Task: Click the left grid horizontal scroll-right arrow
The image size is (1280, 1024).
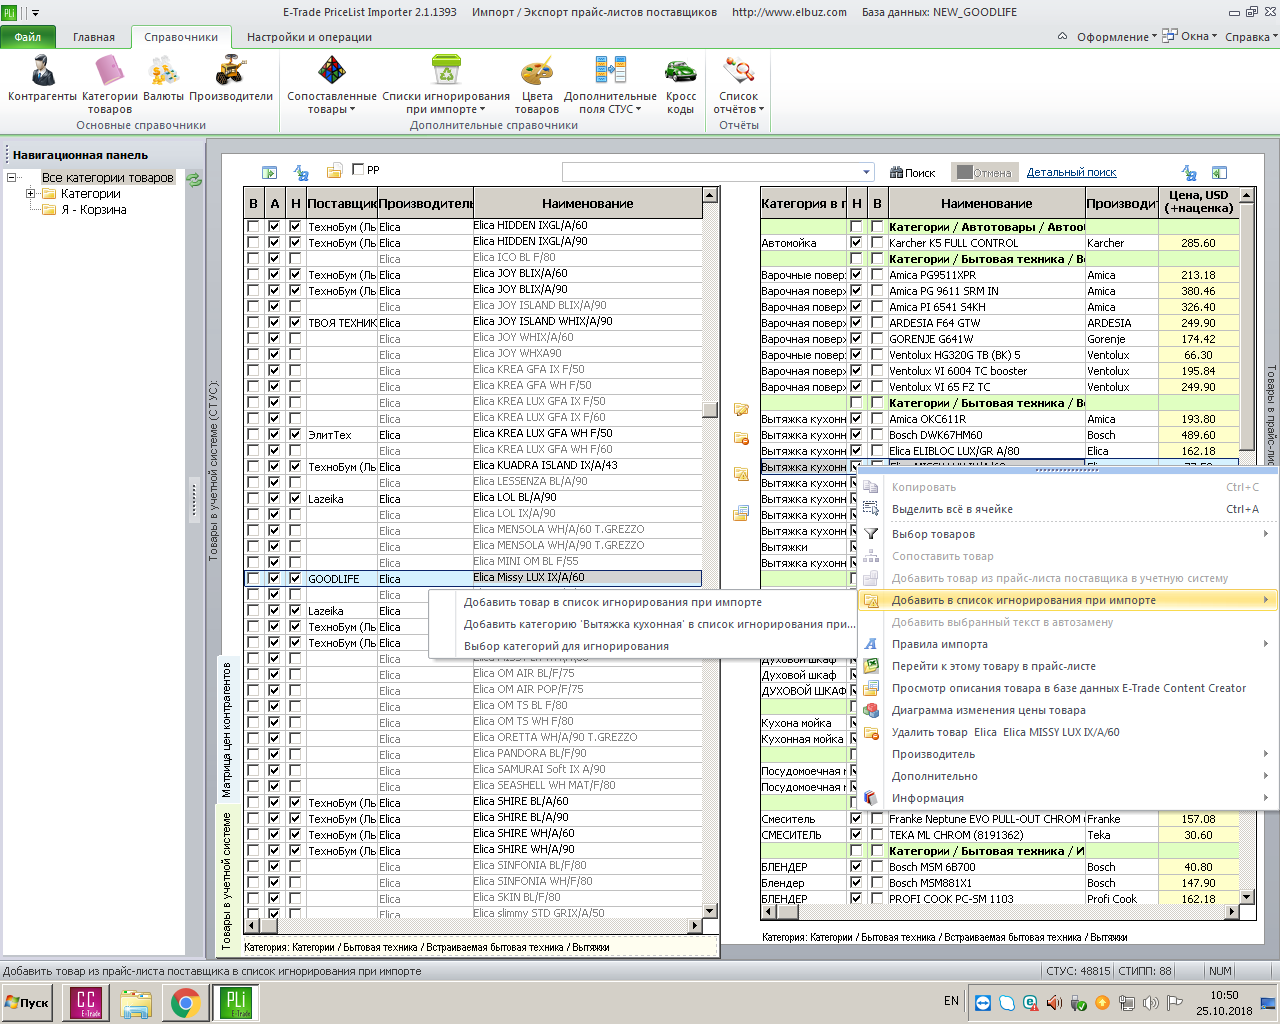Action: point(696,926)
